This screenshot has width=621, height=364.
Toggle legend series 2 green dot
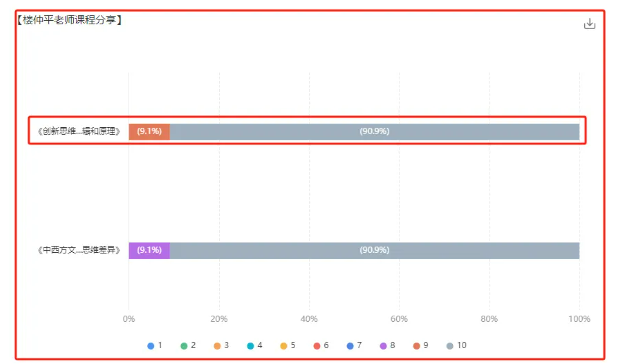pos(184,346)
